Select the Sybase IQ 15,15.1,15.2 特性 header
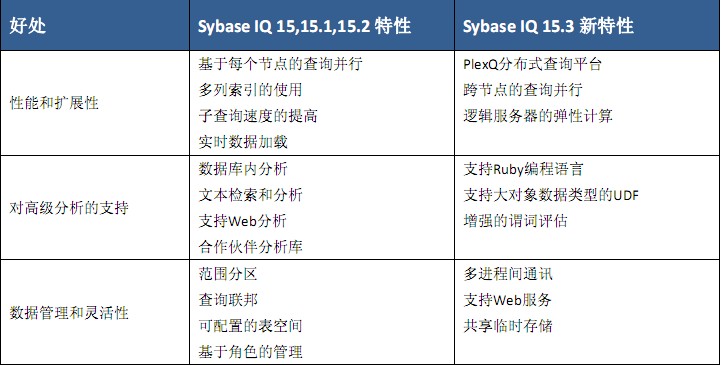The width and height of the screenshot is (721, 366). [x=304, y=26]
